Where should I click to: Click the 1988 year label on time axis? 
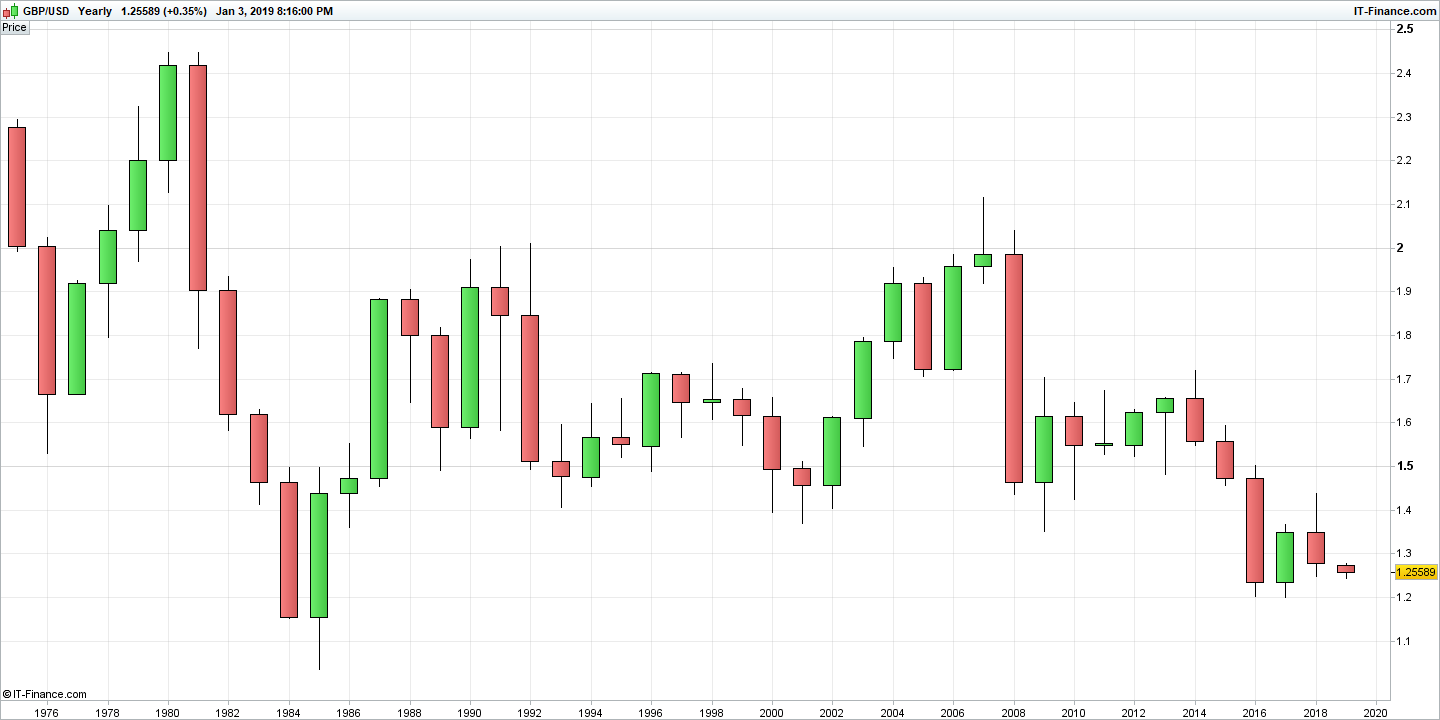409,713
